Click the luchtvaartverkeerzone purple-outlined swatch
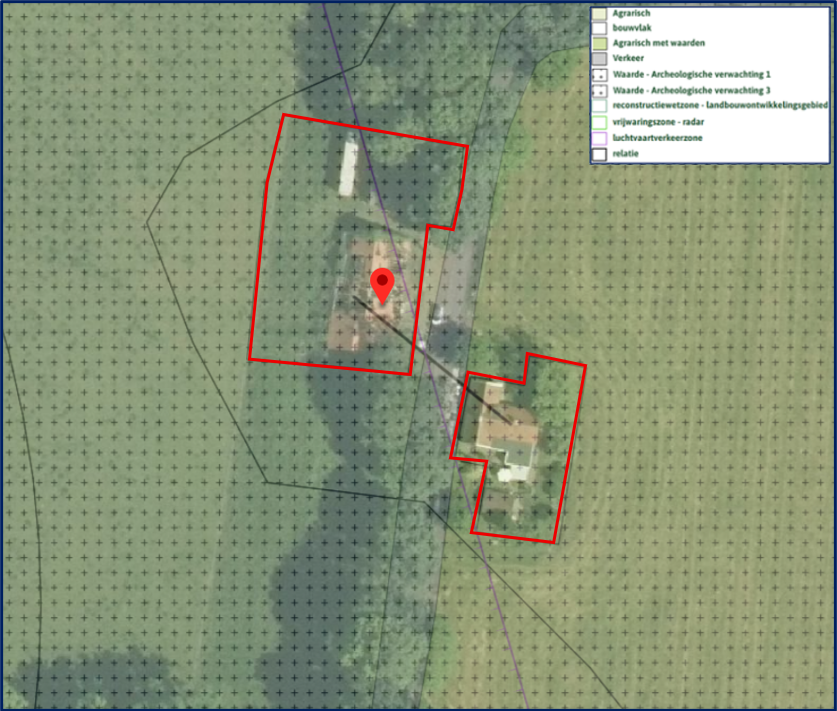 point(599,138)
